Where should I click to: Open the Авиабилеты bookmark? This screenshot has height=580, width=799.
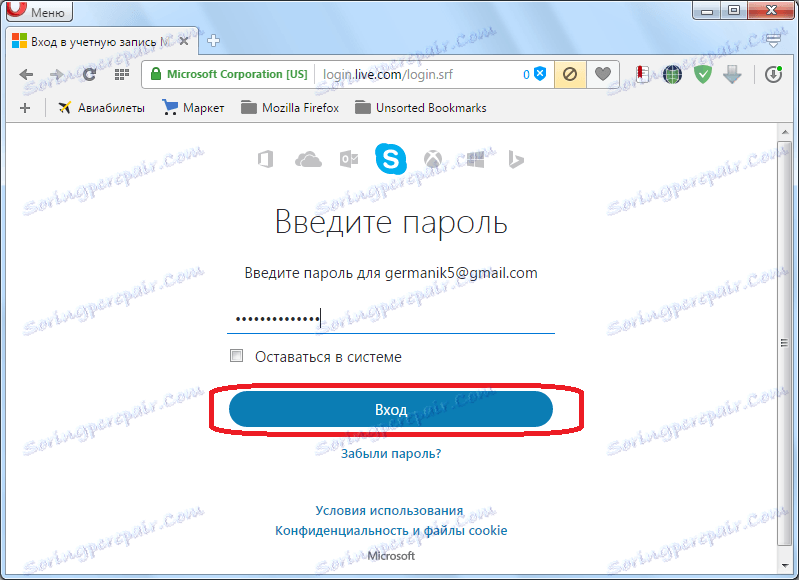click(101, 108)
